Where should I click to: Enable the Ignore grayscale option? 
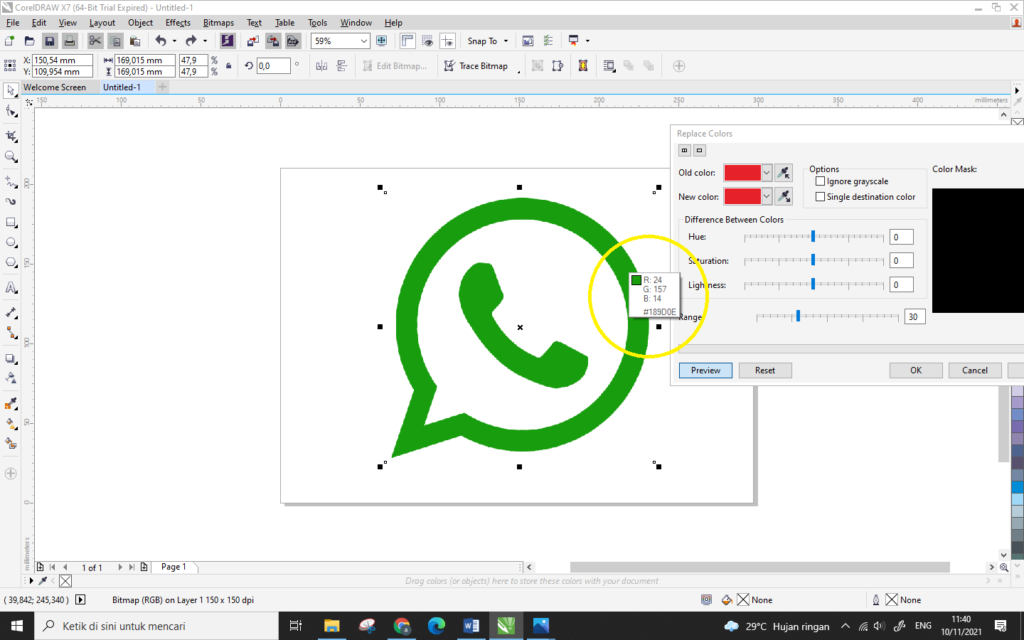tap(820, 181)
